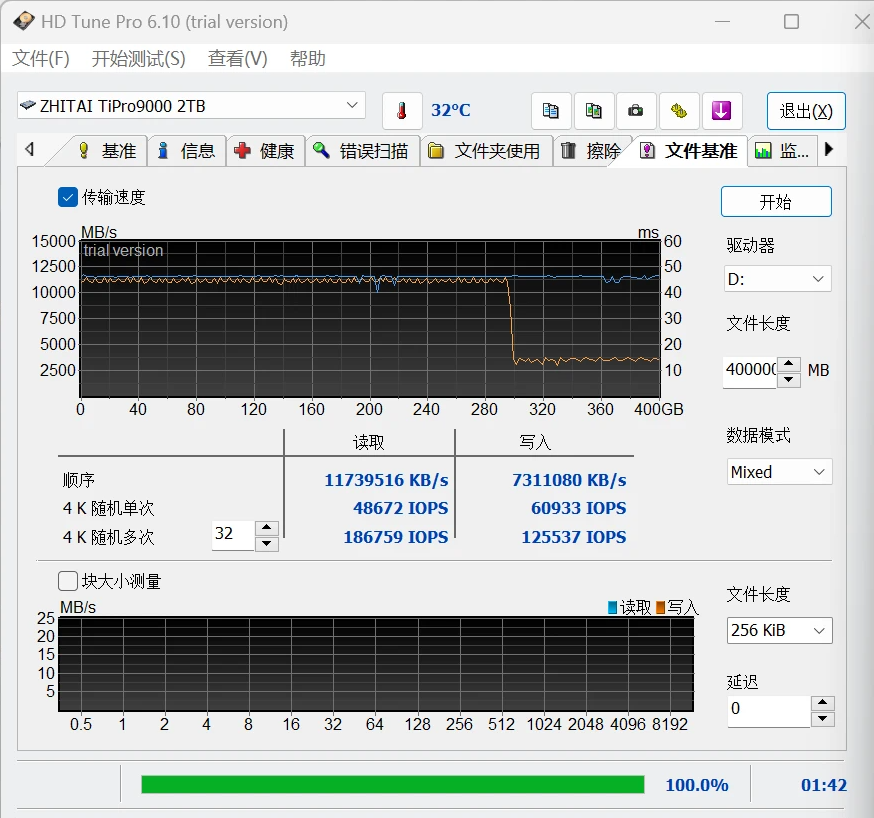Increase the 延迟 value
The image size is (874, 818).
pyautogui.click(x=823, y=703)
